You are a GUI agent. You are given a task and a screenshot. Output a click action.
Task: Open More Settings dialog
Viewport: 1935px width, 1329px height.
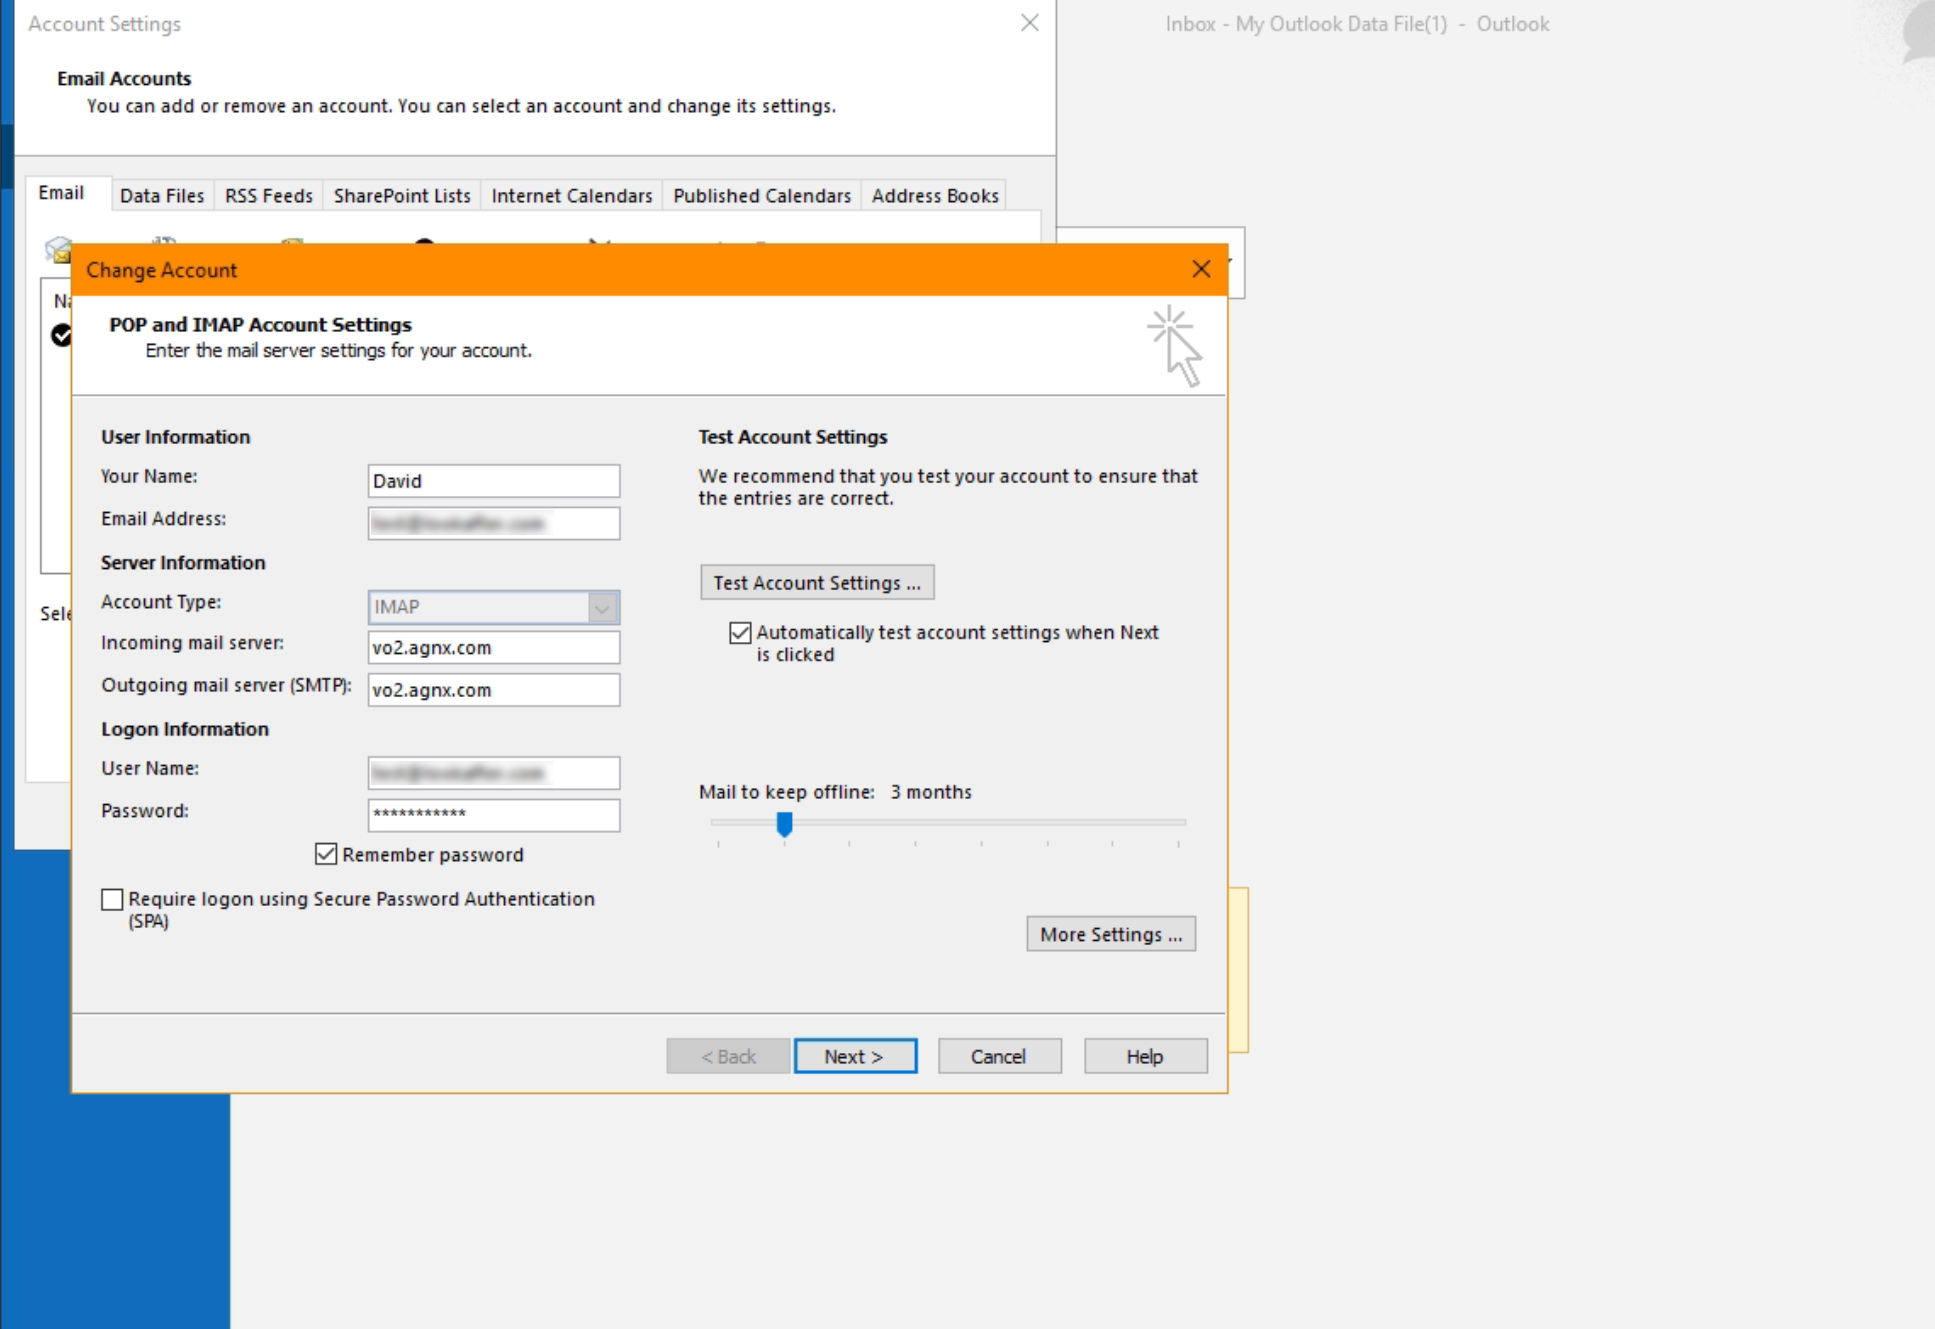(1110, 934)
